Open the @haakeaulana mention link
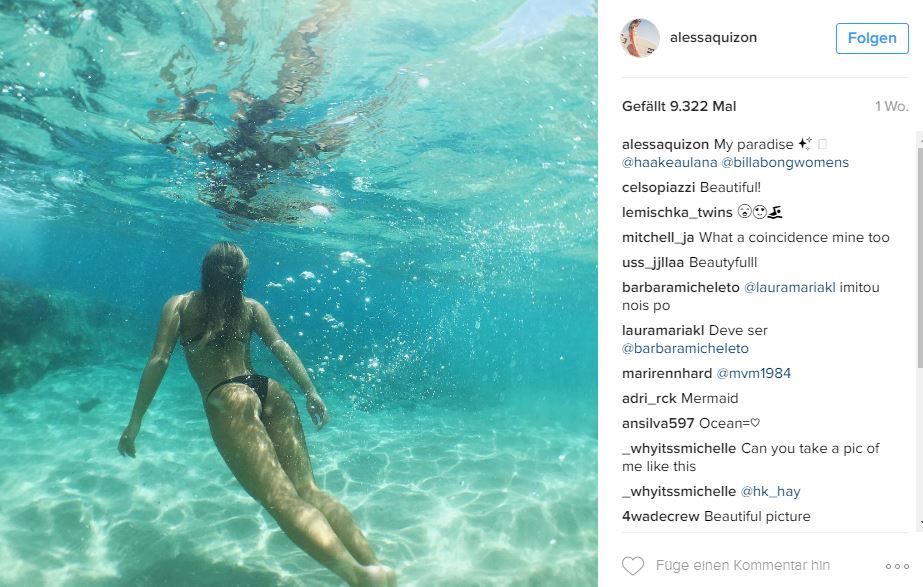 (669, 162)
